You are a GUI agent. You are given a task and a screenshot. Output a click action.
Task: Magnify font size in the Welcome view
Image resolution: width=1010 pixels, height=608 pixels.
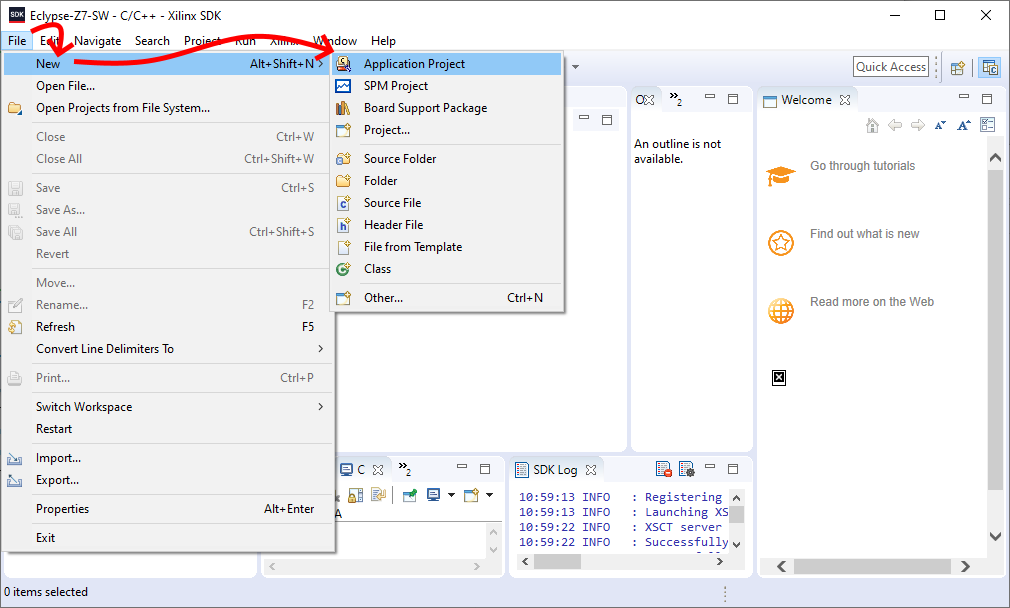964,125
